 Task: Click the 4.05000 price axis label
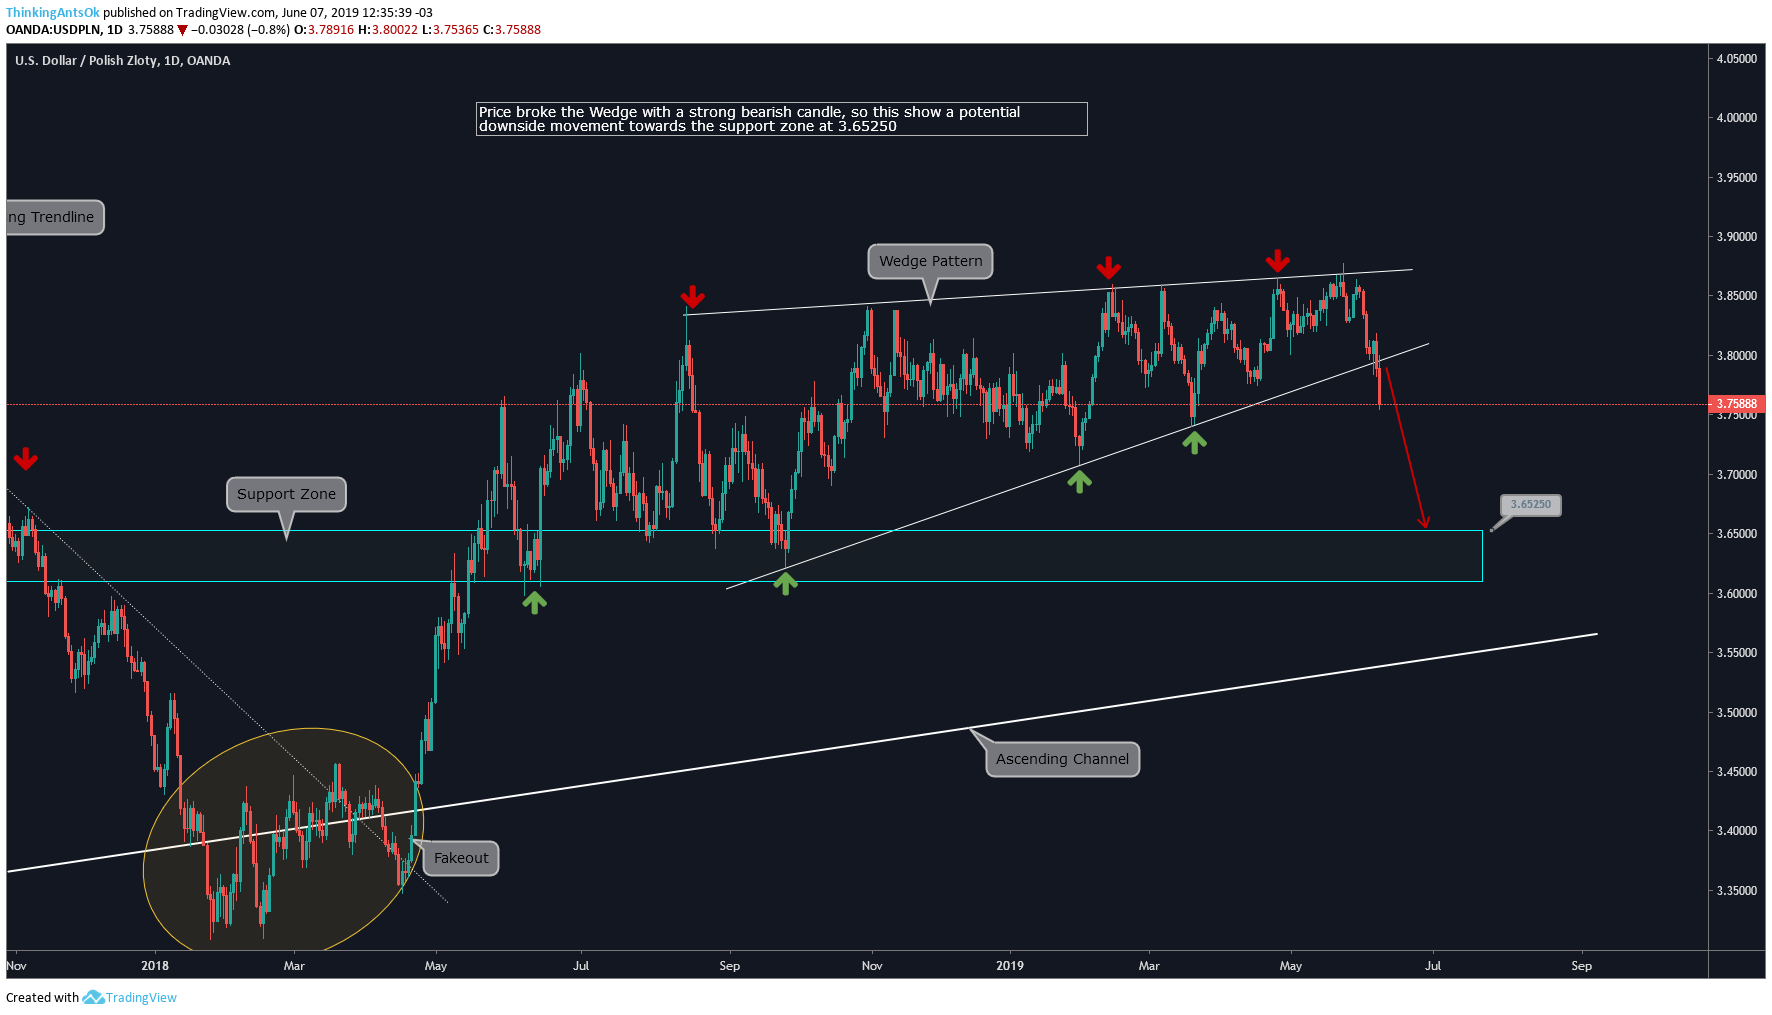pyautogui.click(x=1736, y=59)
